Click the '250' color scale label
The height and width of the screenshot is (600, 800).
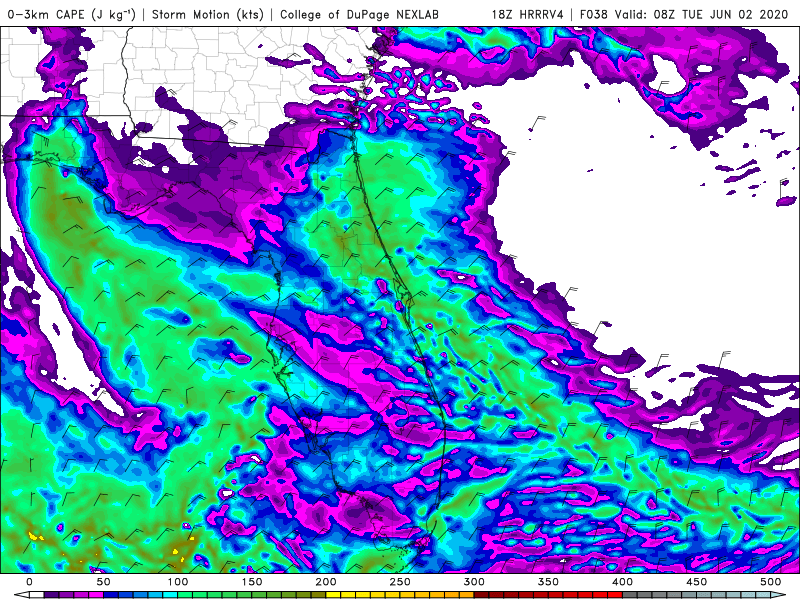400,582
